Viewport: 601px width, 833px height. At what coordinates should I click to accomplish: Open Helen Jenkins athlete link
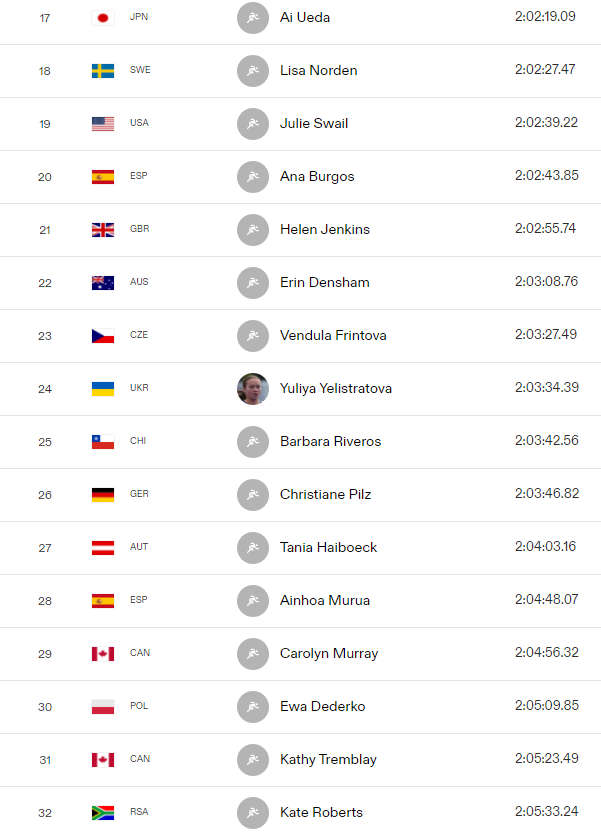pyautogui.click(x=325, y=230)
